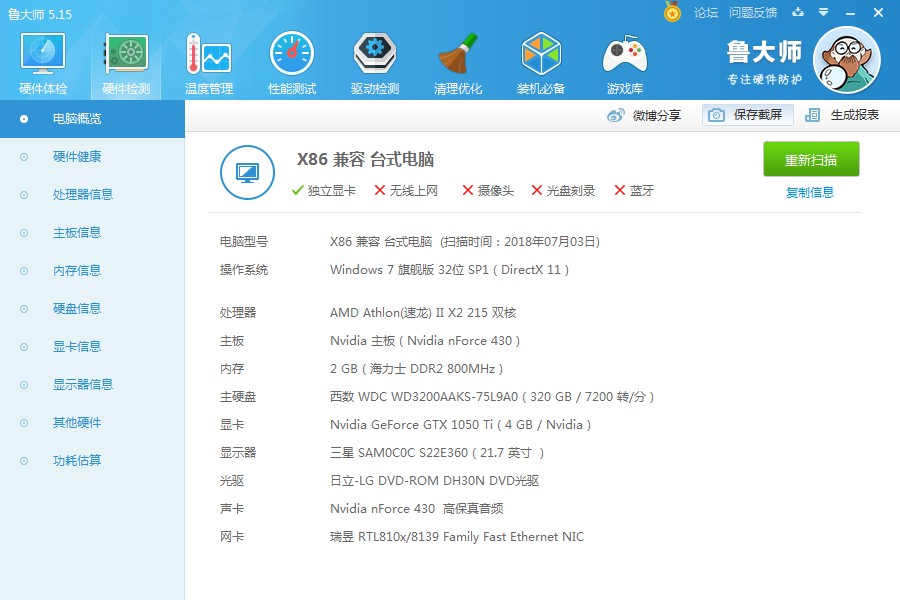
Task: Launch 性能测试 (Performance Test)
Action: (x=291, y=58)
